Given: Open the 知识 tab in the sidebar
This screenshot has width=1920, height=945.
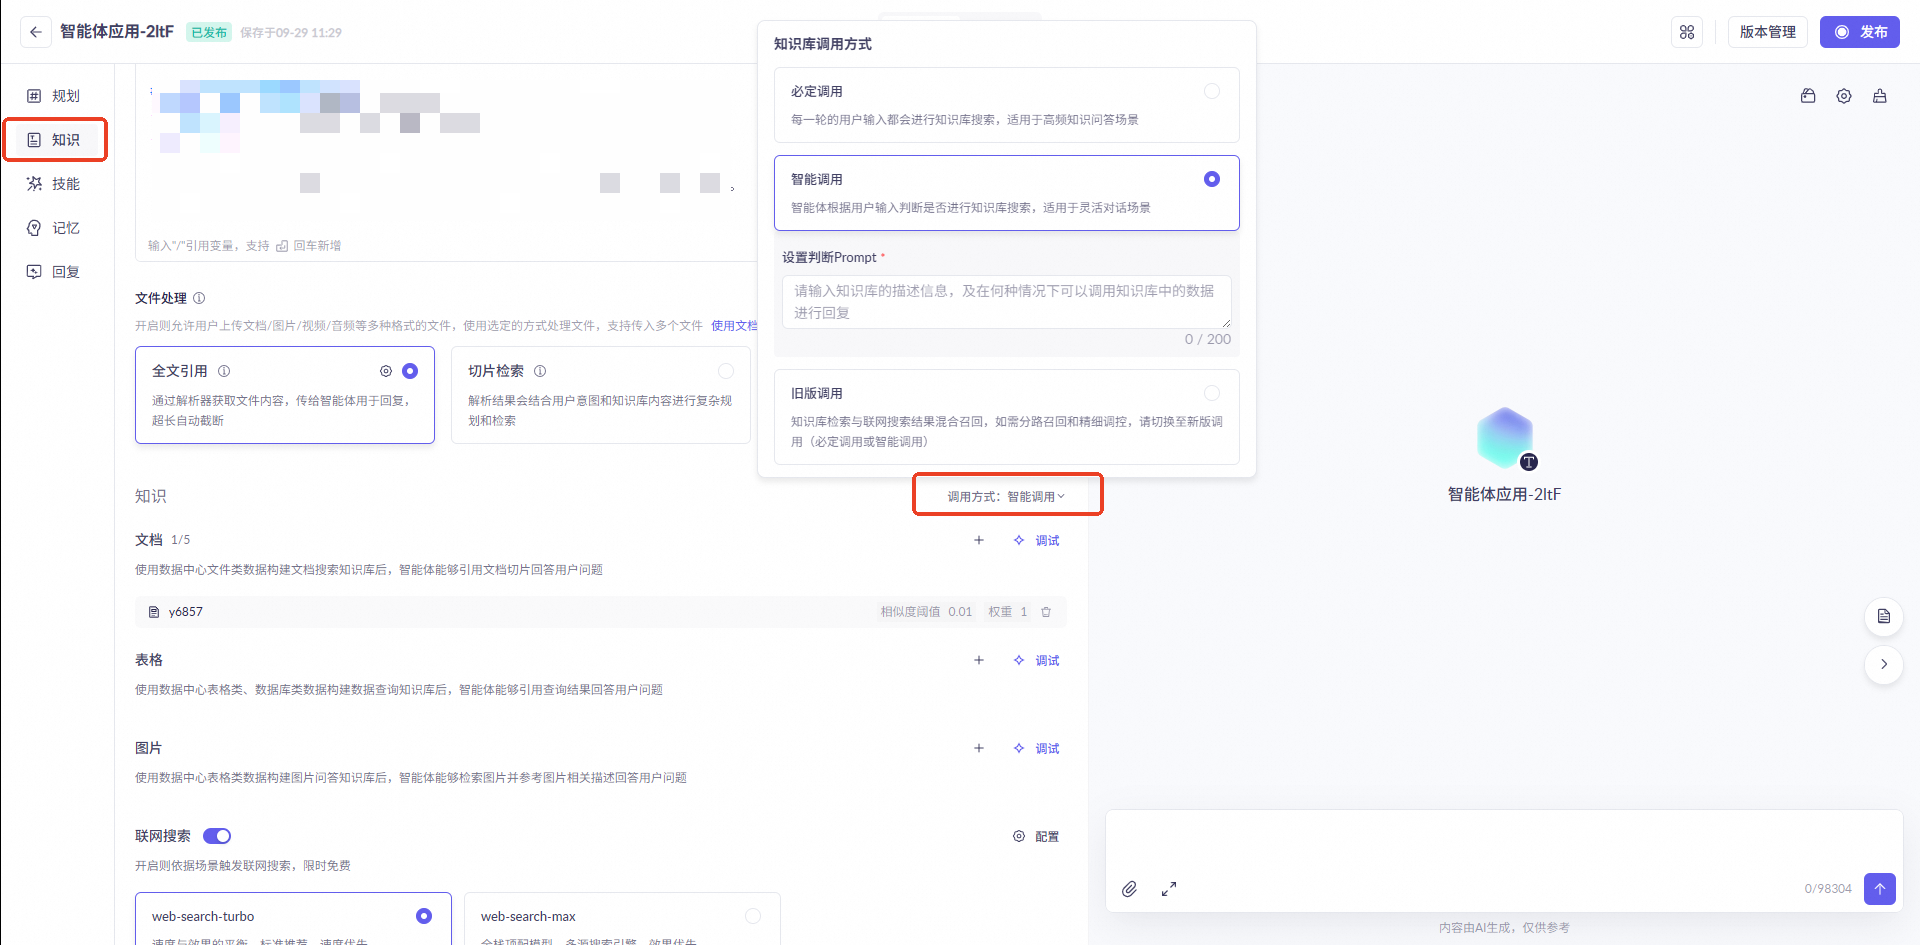Looking at the screenshot, I should 55,140.
